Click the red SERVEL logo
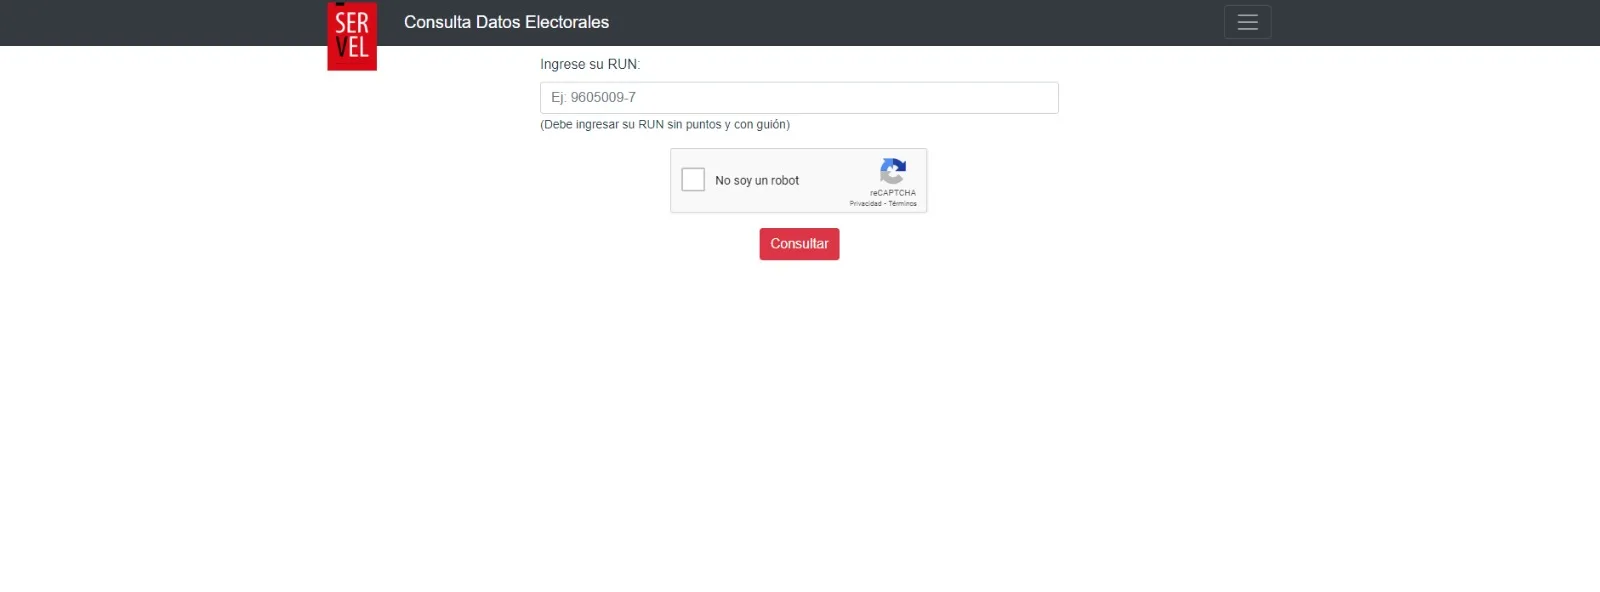The height and width of the screenshot is (592, 1600). (x=352, y=36)
